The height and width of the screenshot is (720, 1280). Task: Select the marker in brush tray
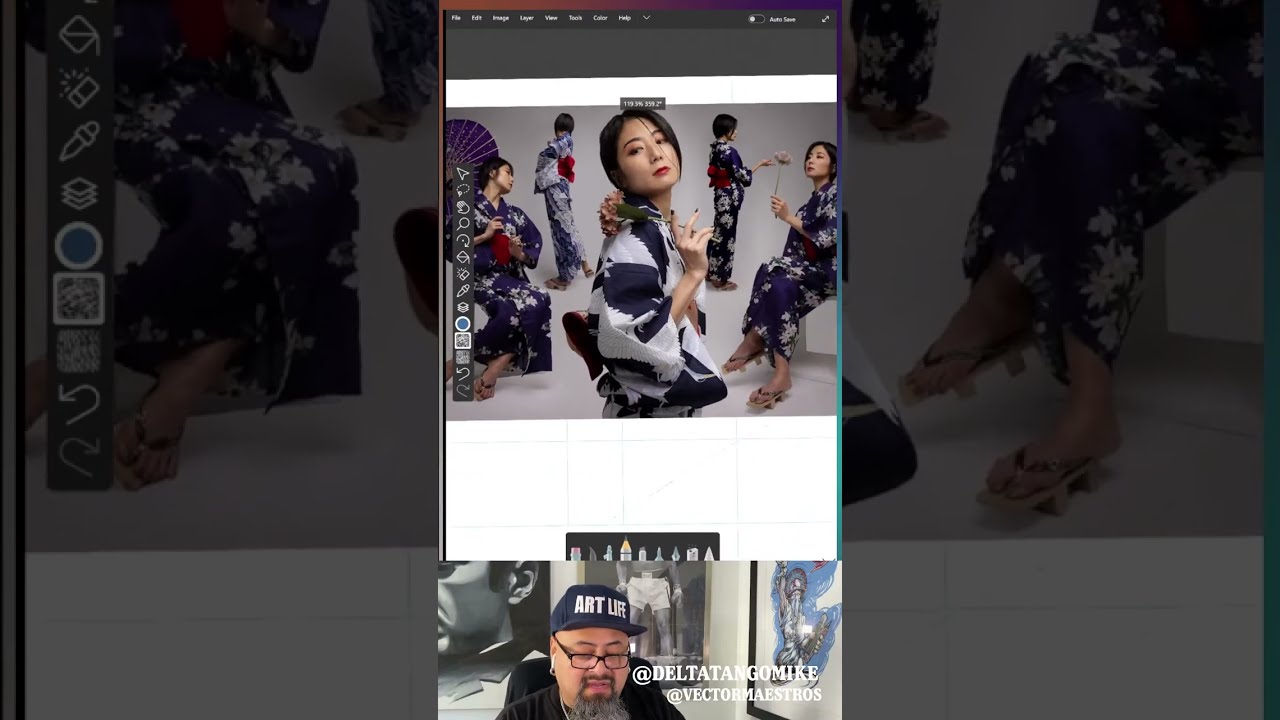tap(642, 554)
